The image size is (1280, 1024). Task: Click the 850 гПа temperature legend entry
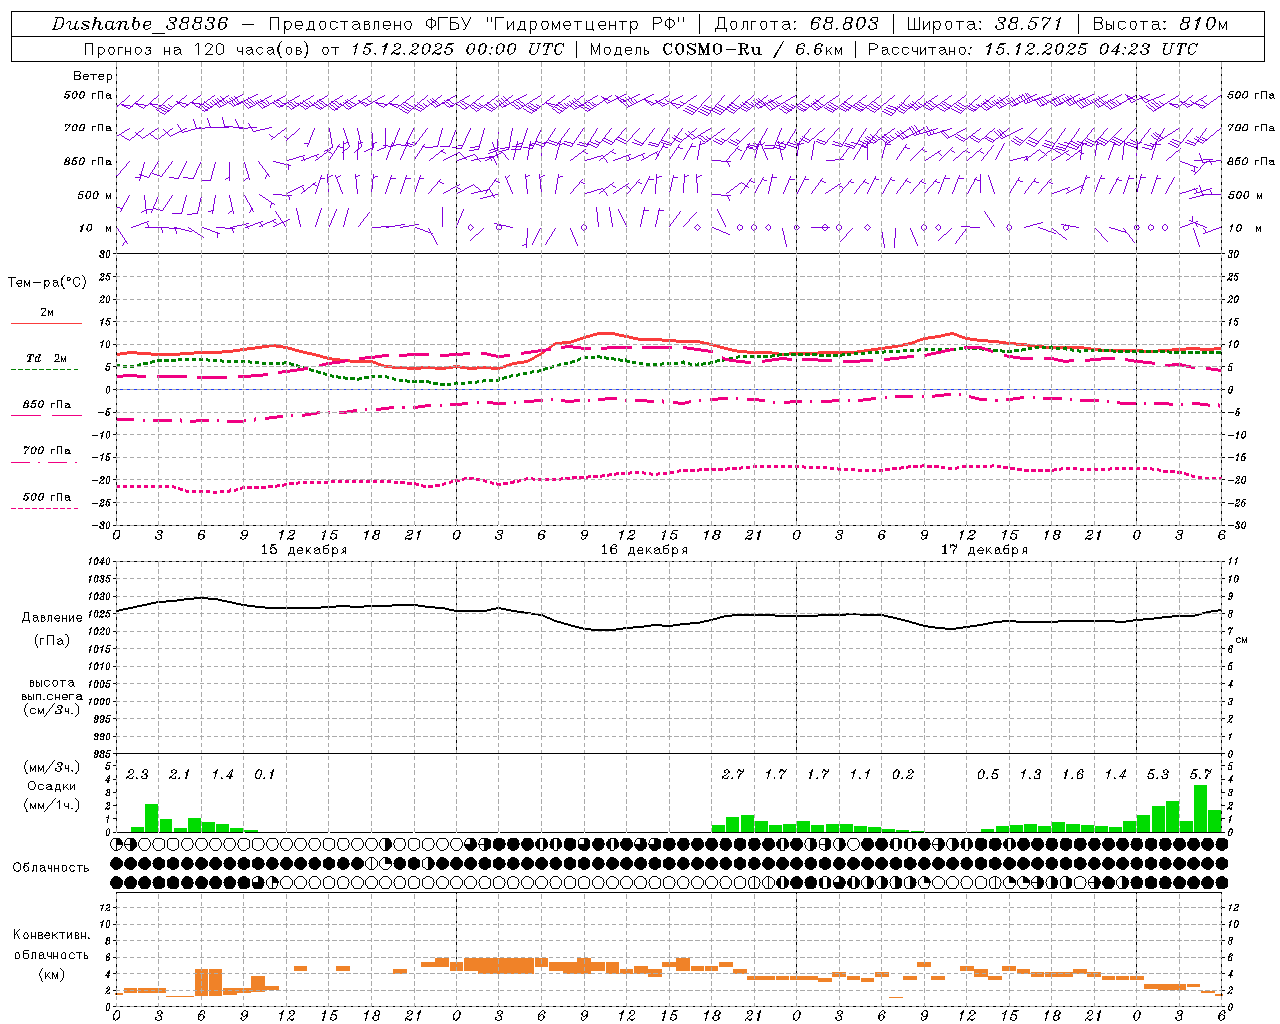click(x=46, y=405)
